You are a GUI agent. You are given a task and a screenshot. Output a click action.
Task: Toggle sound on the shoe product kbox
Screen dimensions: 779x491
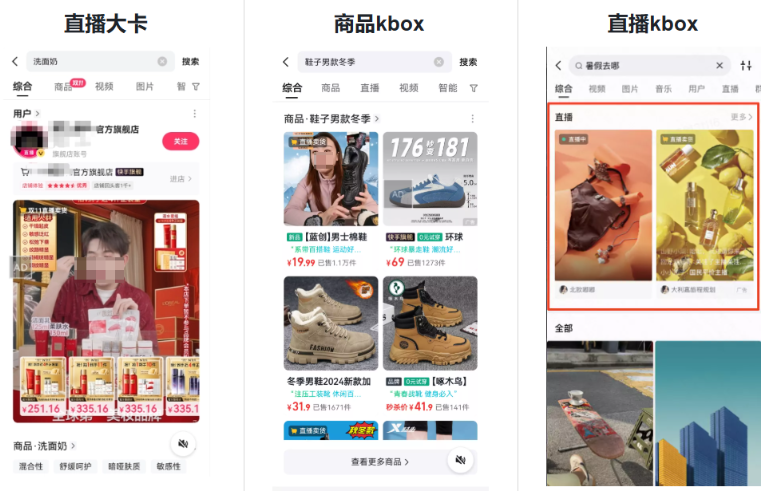[x=460, y=460]
